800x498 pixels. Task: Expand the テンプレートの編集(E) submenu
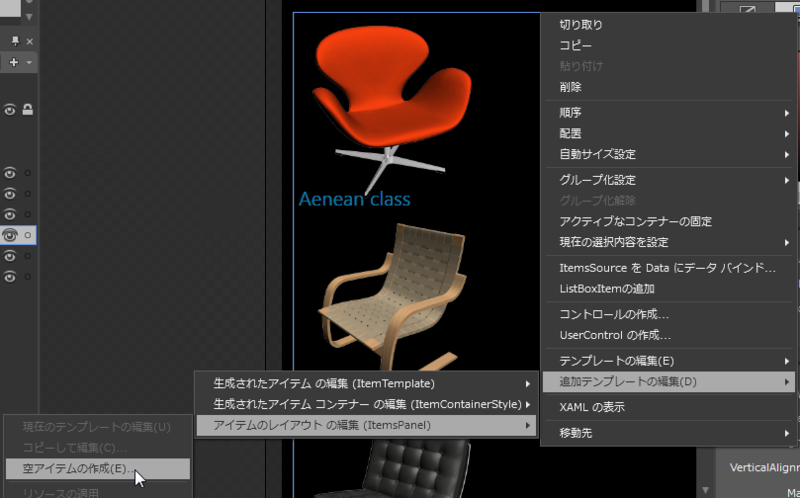[x=669, y=361]
